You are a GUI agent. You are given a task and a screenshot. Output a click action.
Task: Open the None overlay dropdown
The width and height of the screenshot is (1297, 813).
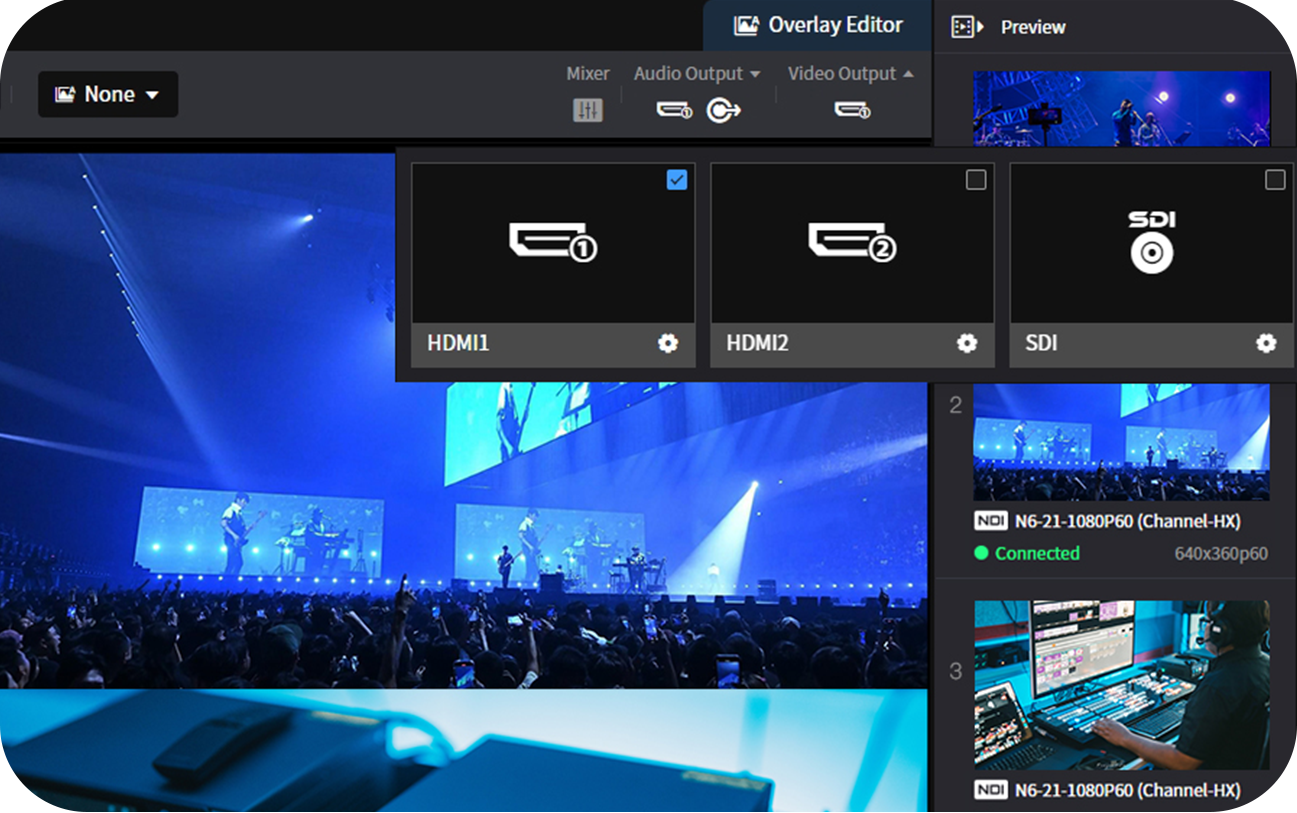pos(108,94)
